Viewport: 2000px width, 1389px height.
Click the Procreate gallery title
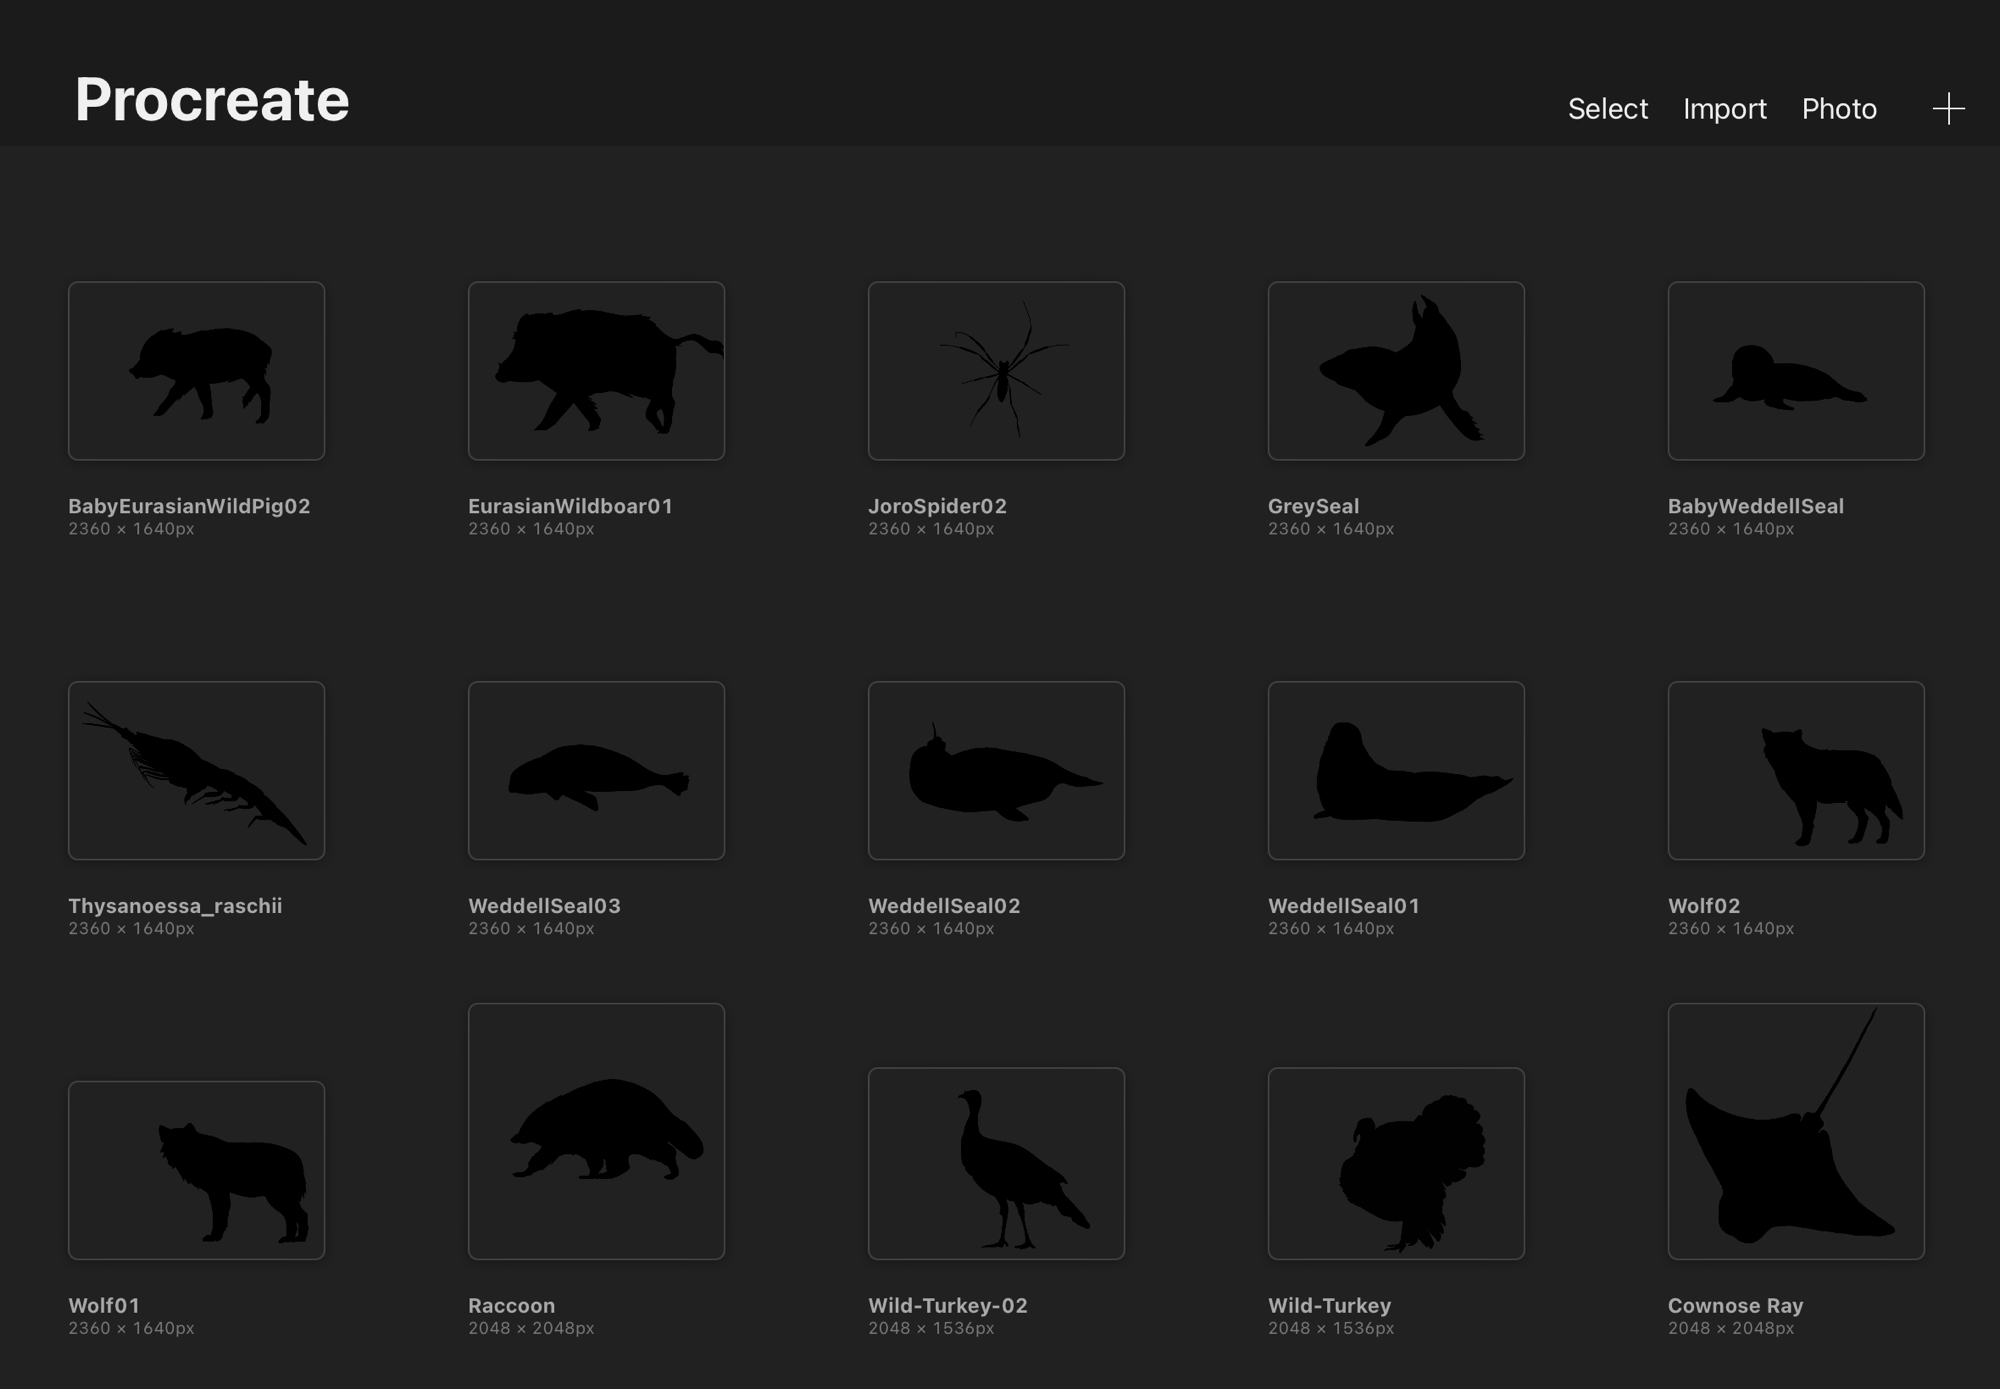pos(212,100)
